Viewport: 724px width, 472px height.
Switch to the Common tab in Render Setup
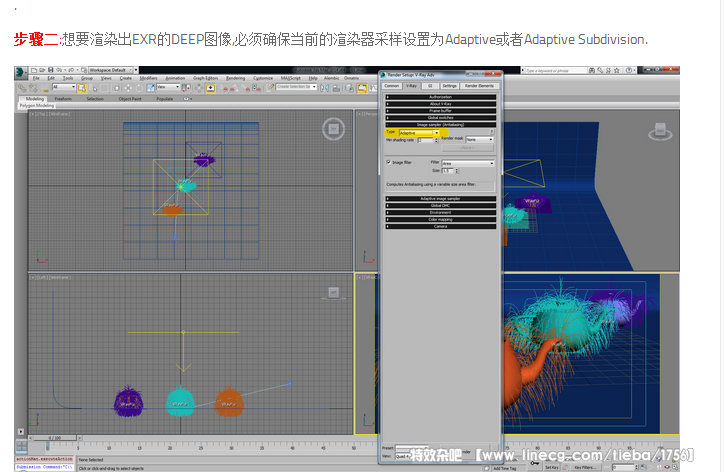coord(392,86)
